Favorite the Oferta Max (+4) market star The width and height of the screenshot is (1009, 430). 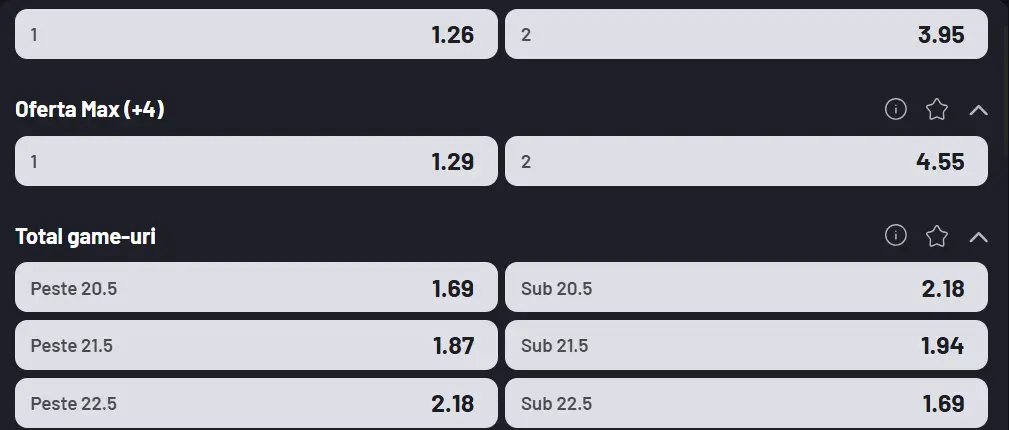click(x=937, y=109)
